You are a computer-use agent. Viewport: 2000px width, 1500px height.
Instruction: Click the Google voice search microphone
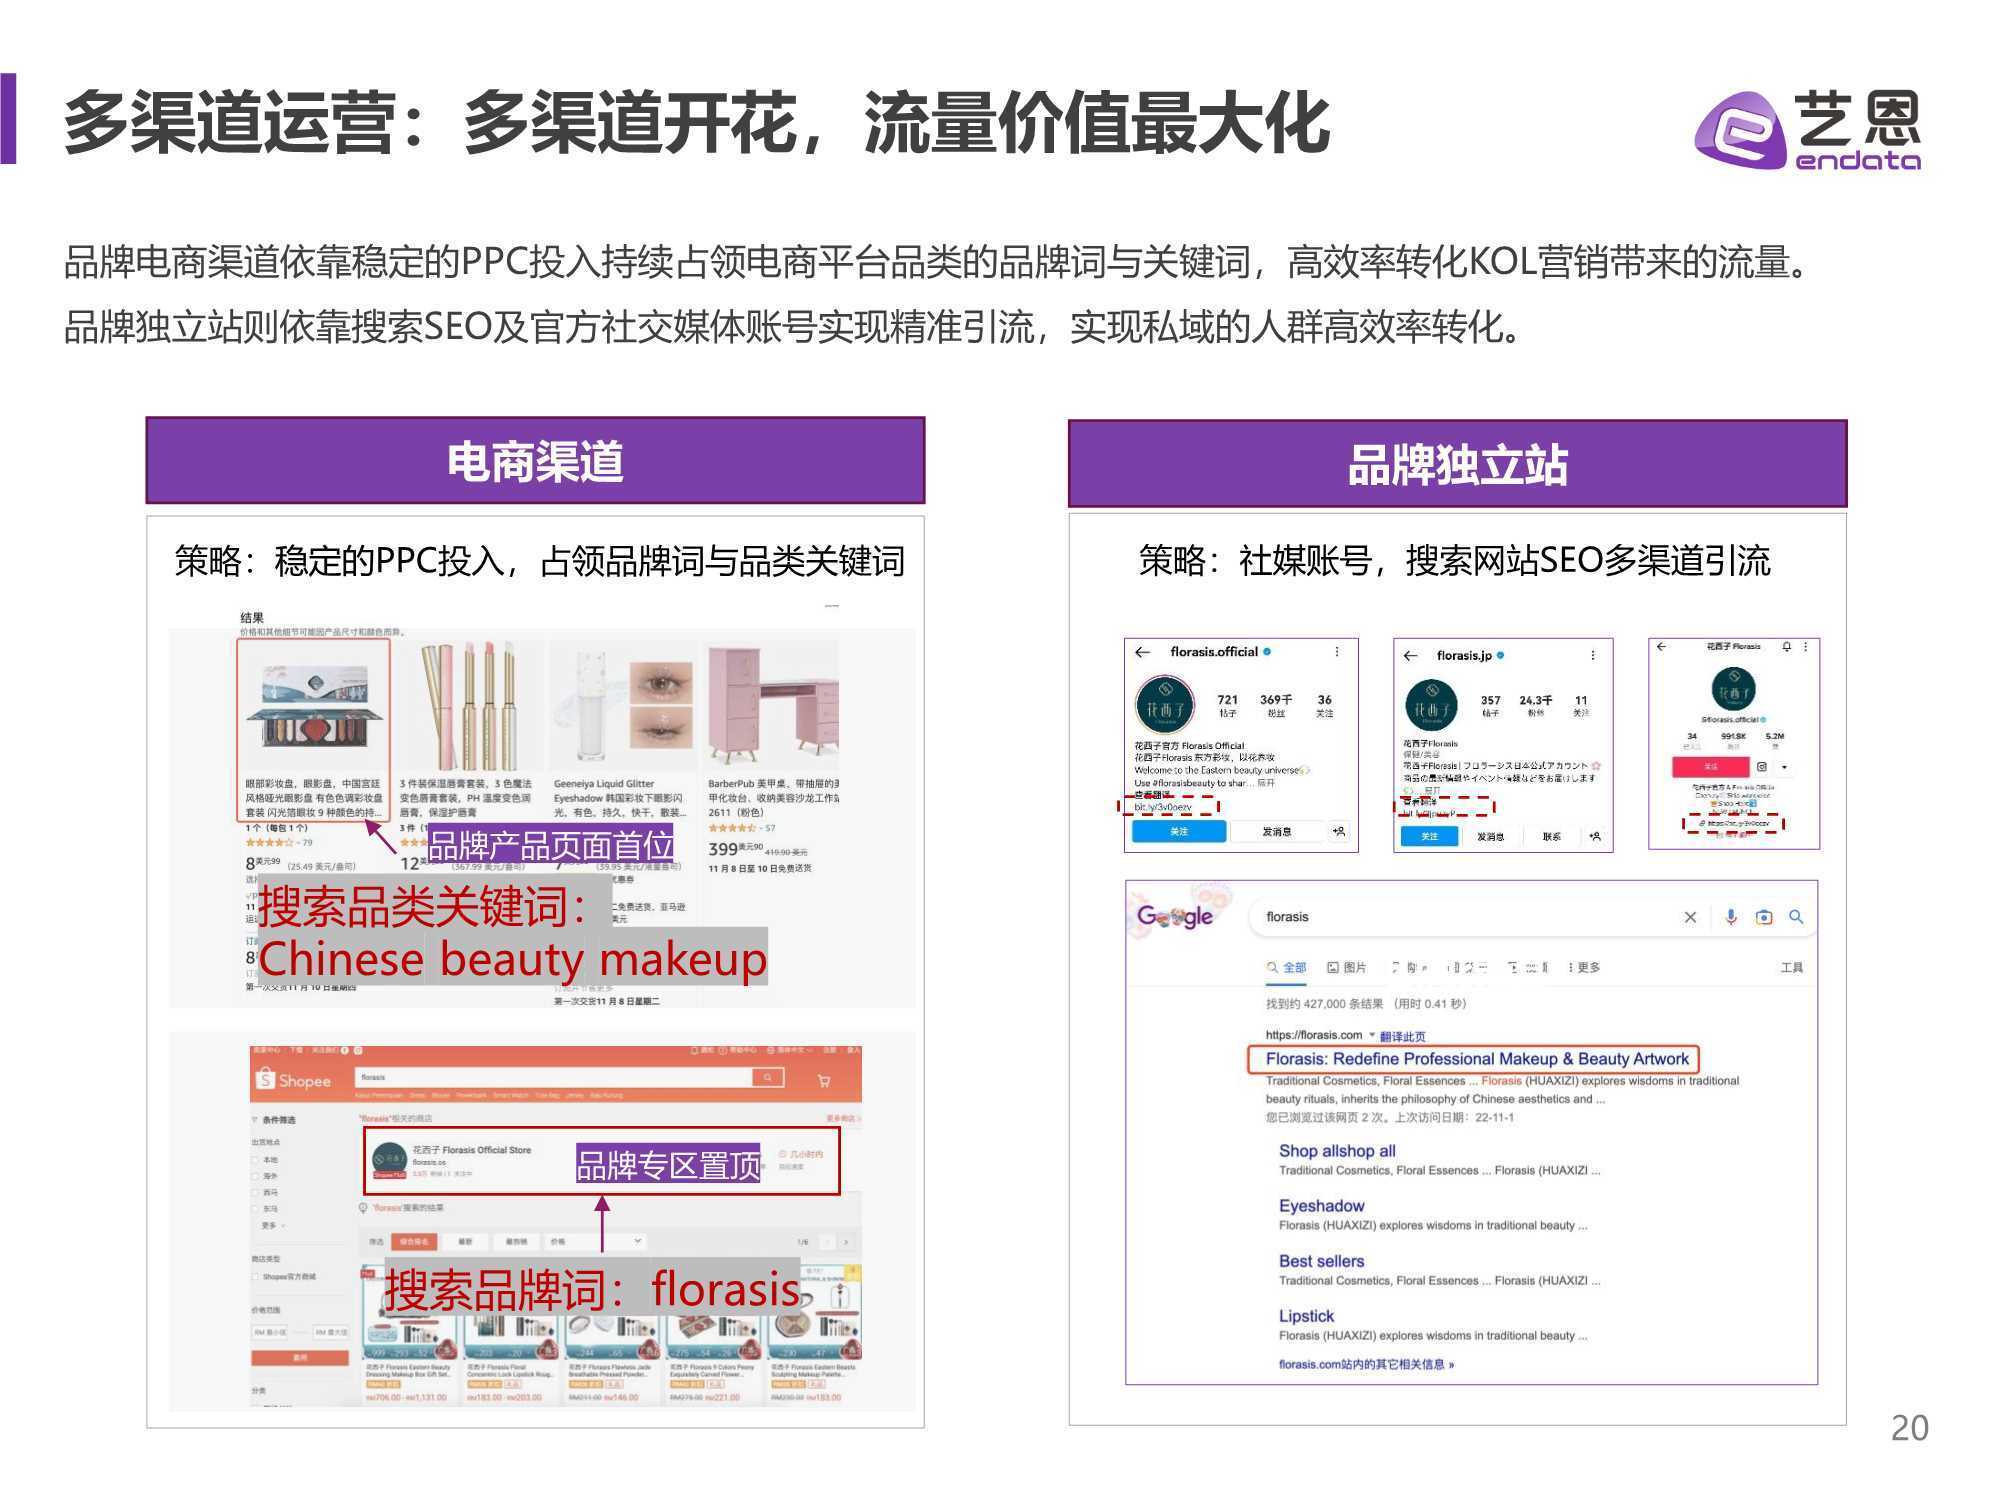click(1731, 917)
